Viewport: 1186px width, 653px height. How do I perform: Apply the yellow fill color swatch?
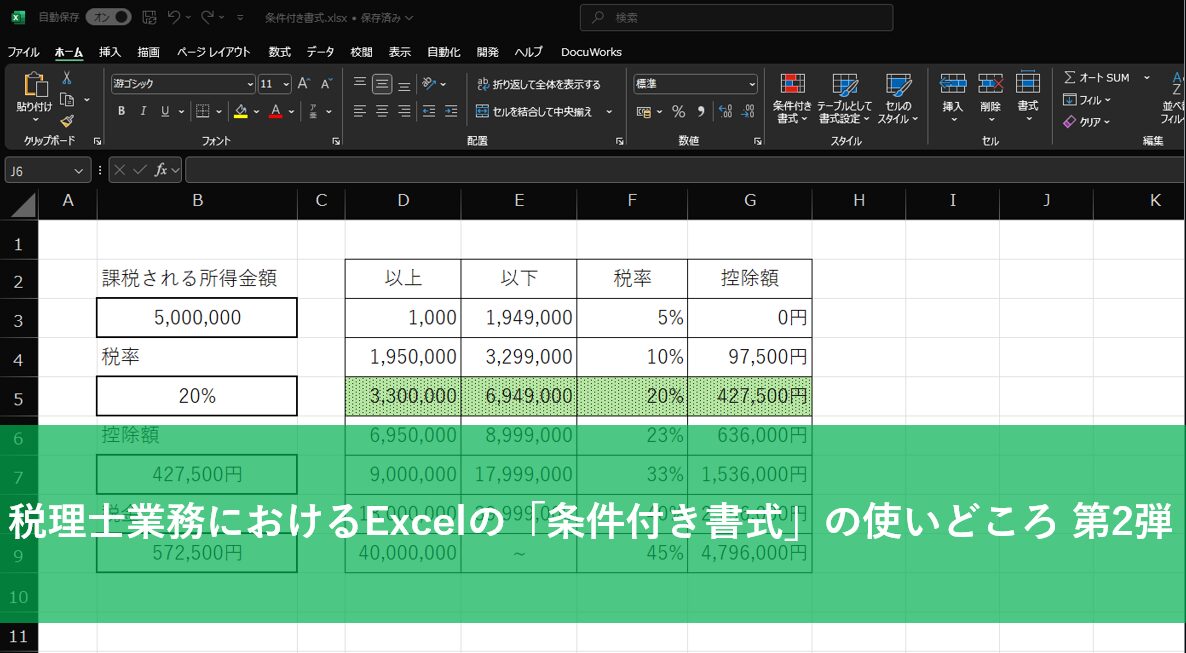(240, 111)
